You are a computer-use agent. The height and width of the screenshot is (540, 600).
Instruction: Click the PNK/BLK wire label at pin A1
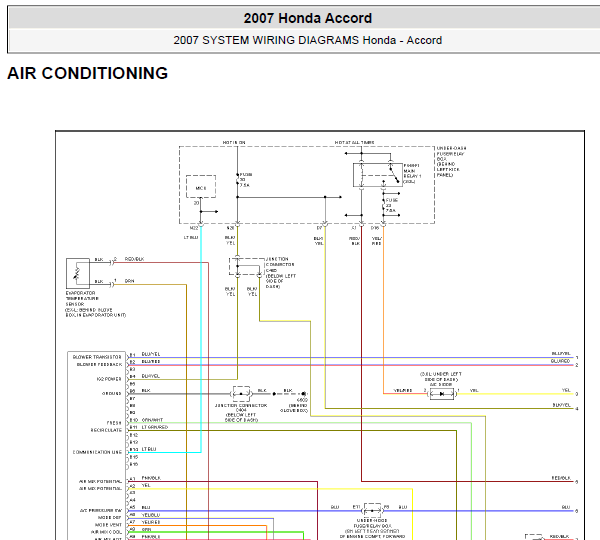(151, 478)
